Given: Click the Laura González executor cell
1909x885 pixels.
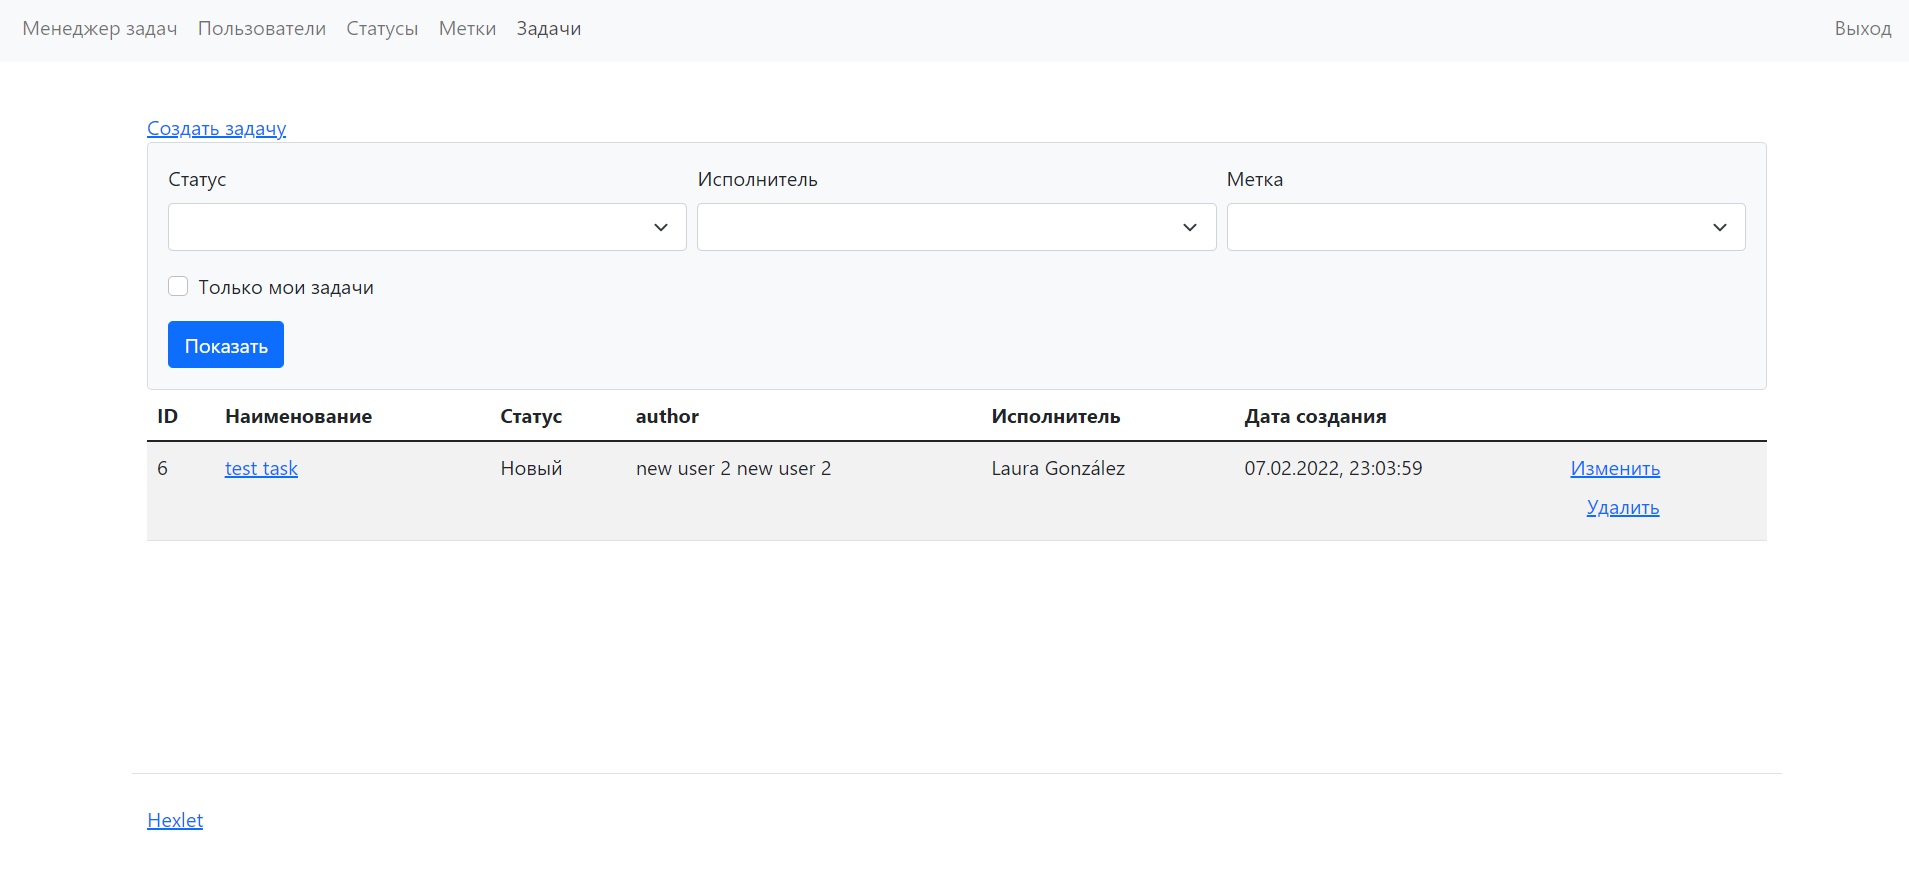Looking at the screenshot, I should pos(1058,468).
